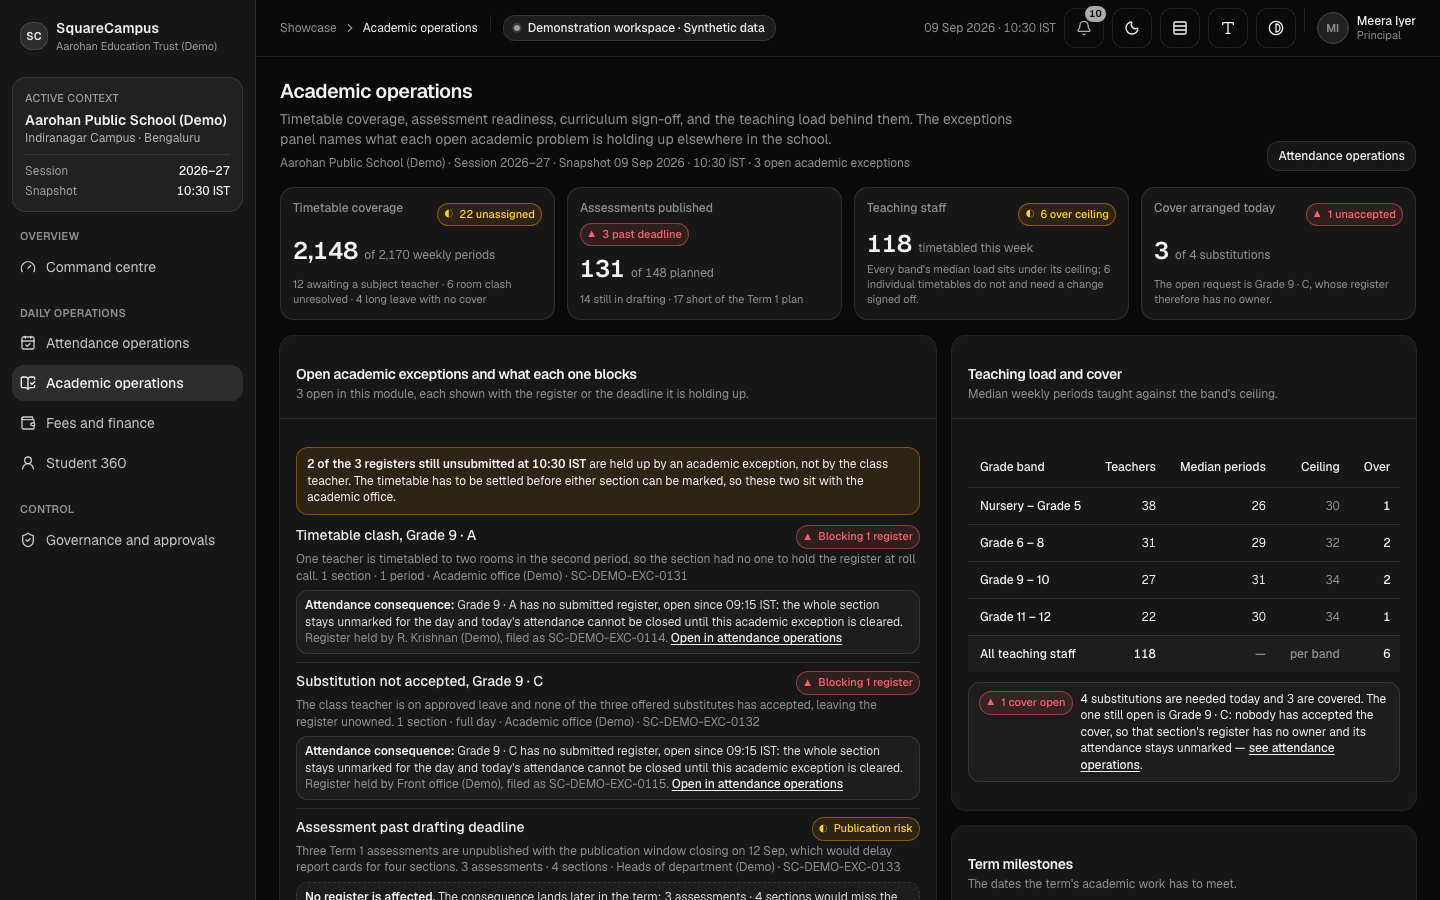Click Showcase in the breadcrumb
This screenshot has height=900, width=1440.
click(308, 28)
